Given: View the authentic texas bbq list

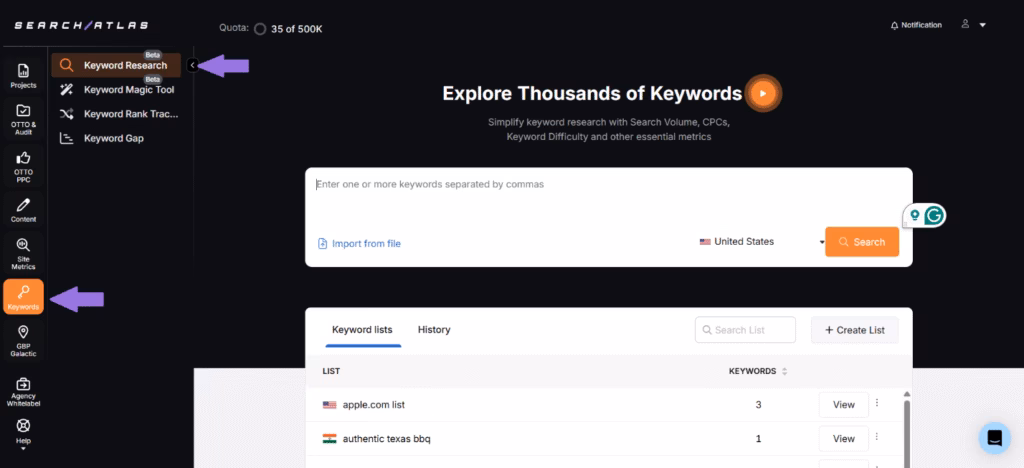Looking at the screenshot, I should click(x=844, y=439).
